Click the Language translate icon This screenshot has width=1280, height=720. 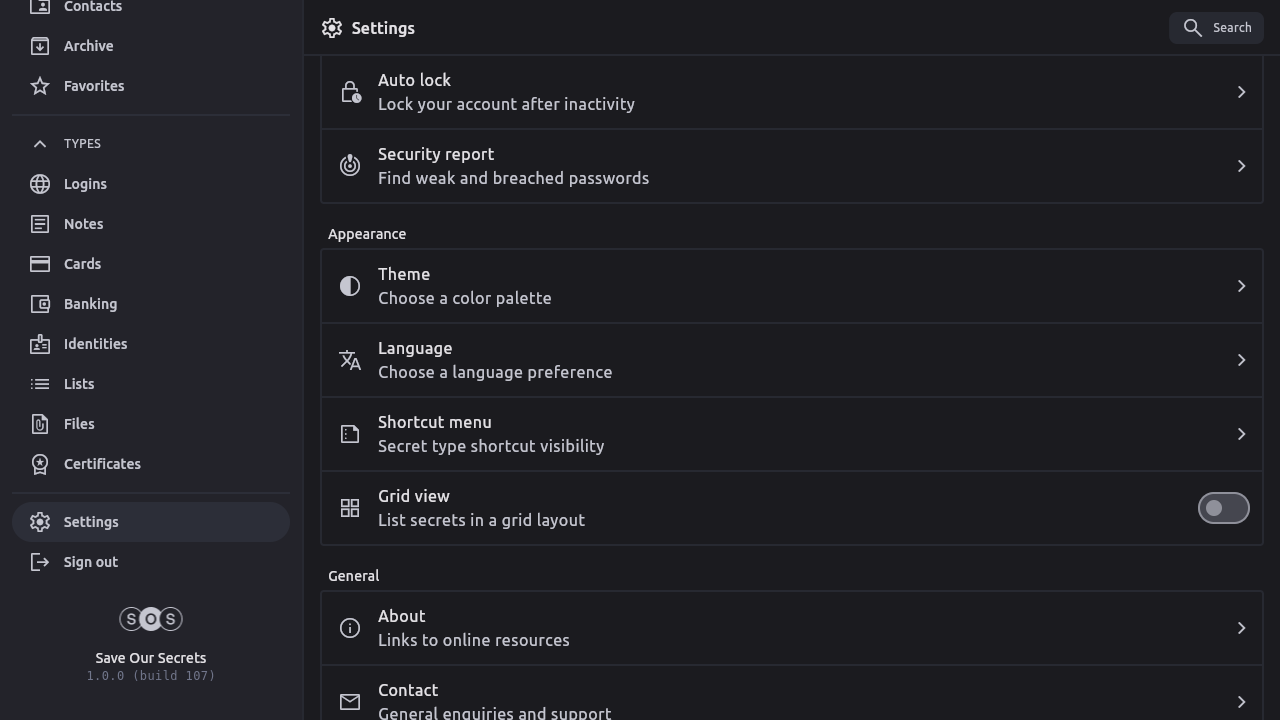point(350,360)
